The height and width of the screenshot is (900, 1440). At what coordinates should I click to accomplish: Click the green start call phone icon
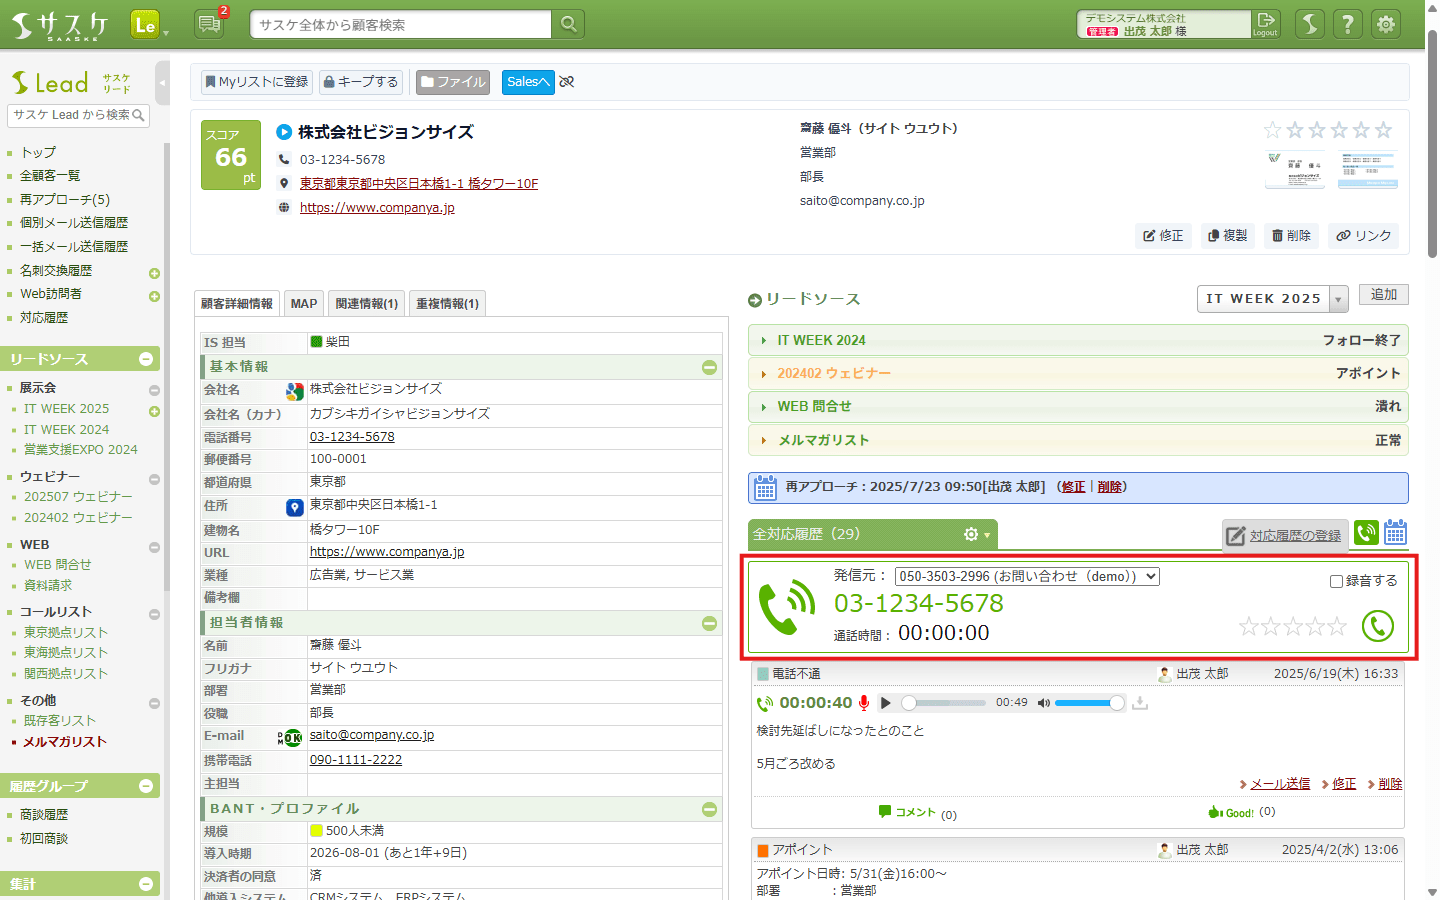click(x=1378, y=626)
